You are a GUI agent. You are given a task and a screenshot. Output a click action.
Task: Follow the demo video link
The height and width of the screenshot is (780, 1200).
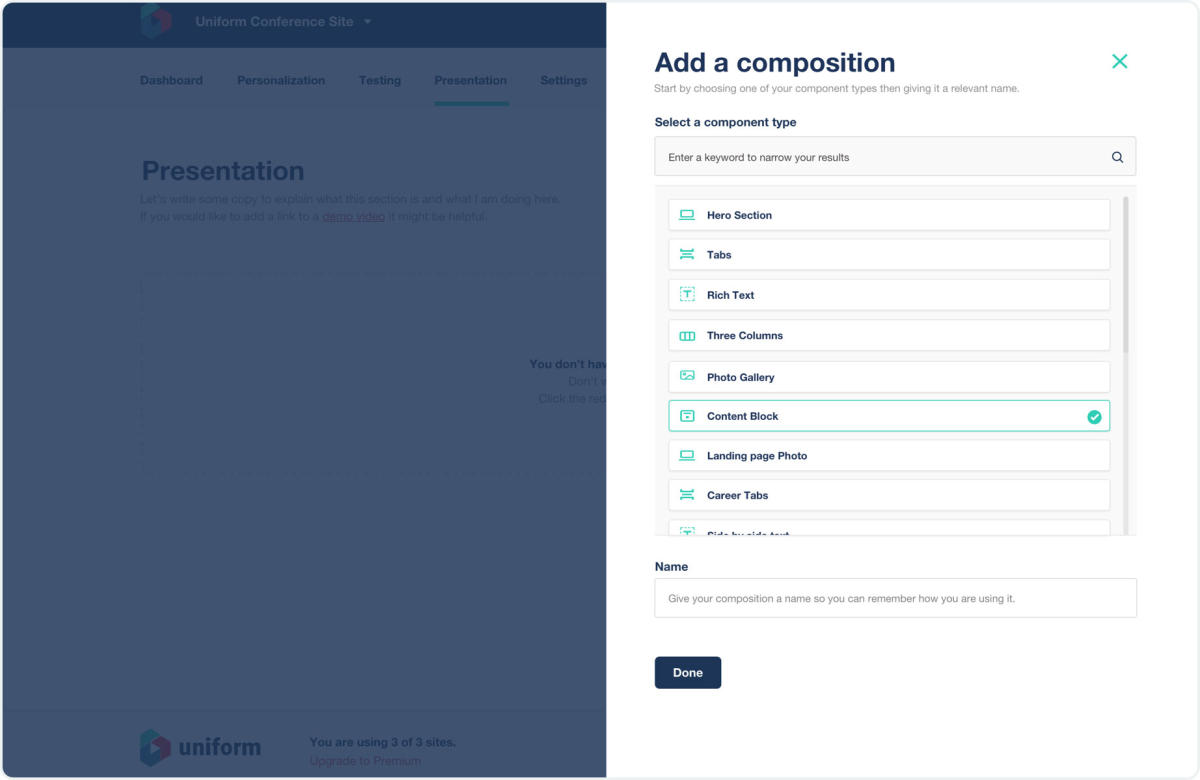click(353, 216)
